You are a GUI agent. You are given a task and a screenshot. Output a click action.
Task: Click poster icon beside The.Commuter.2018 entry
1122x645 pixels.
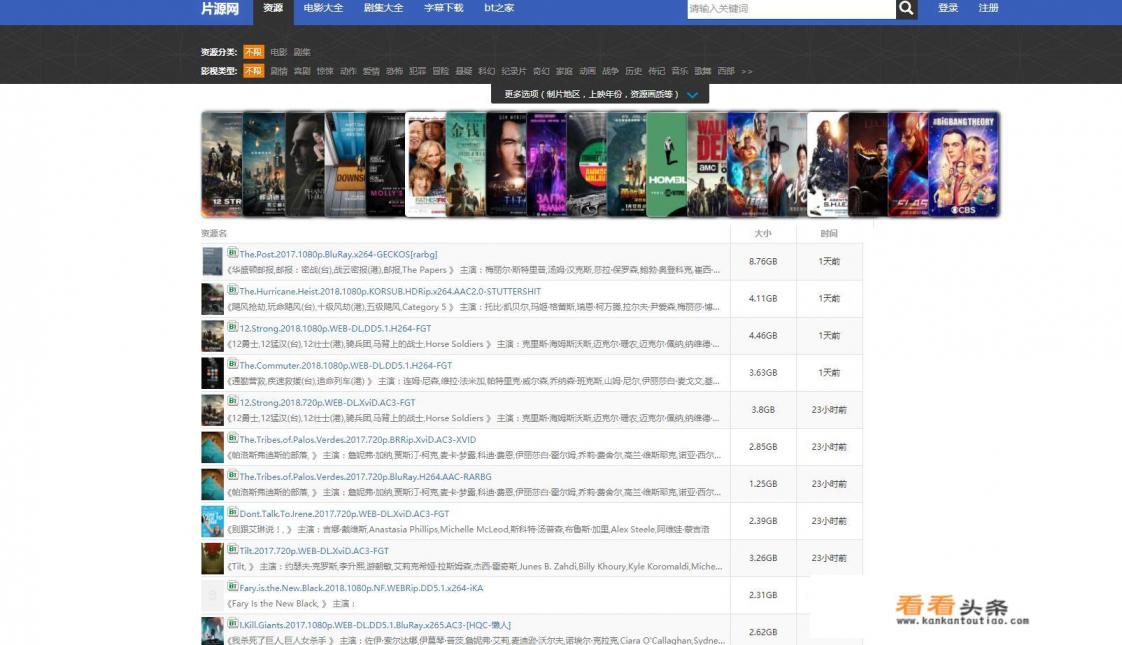[x=212, y=373]
